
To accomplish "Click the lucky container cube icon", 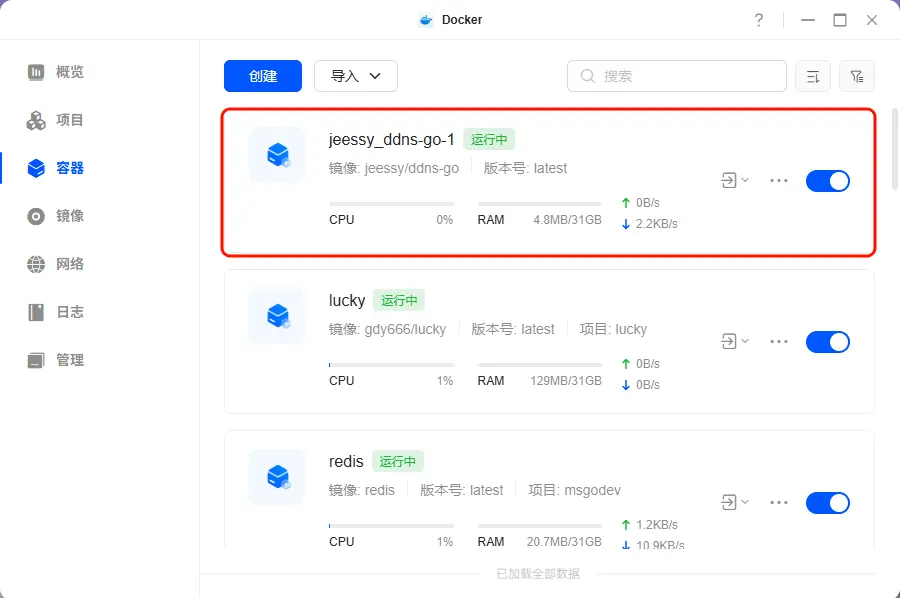I will (277, 316).
